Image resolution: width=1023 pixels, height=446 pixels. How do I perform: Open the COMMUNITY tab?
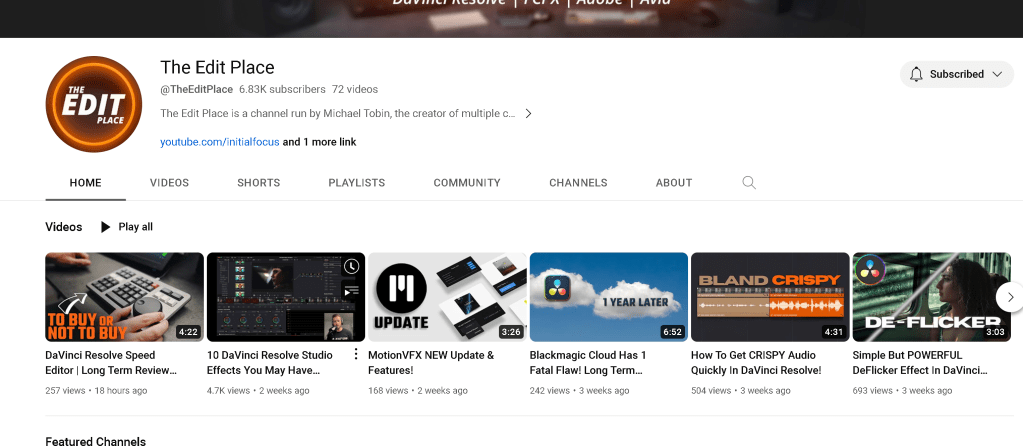pyautogui.click(x=467, y=183)
